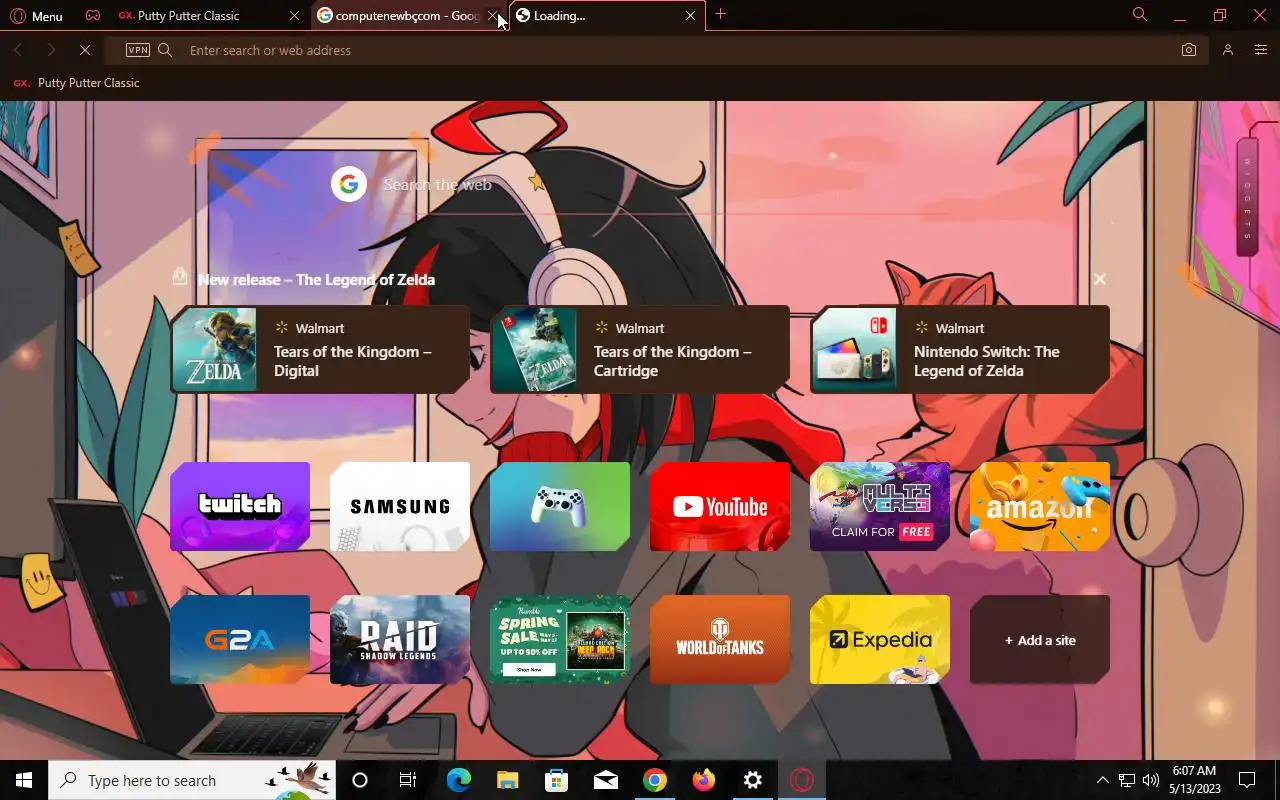Open Walmart Nintendo Switch Zelda card
Viewport: 1280px width, 800px height.
[960, 349]
